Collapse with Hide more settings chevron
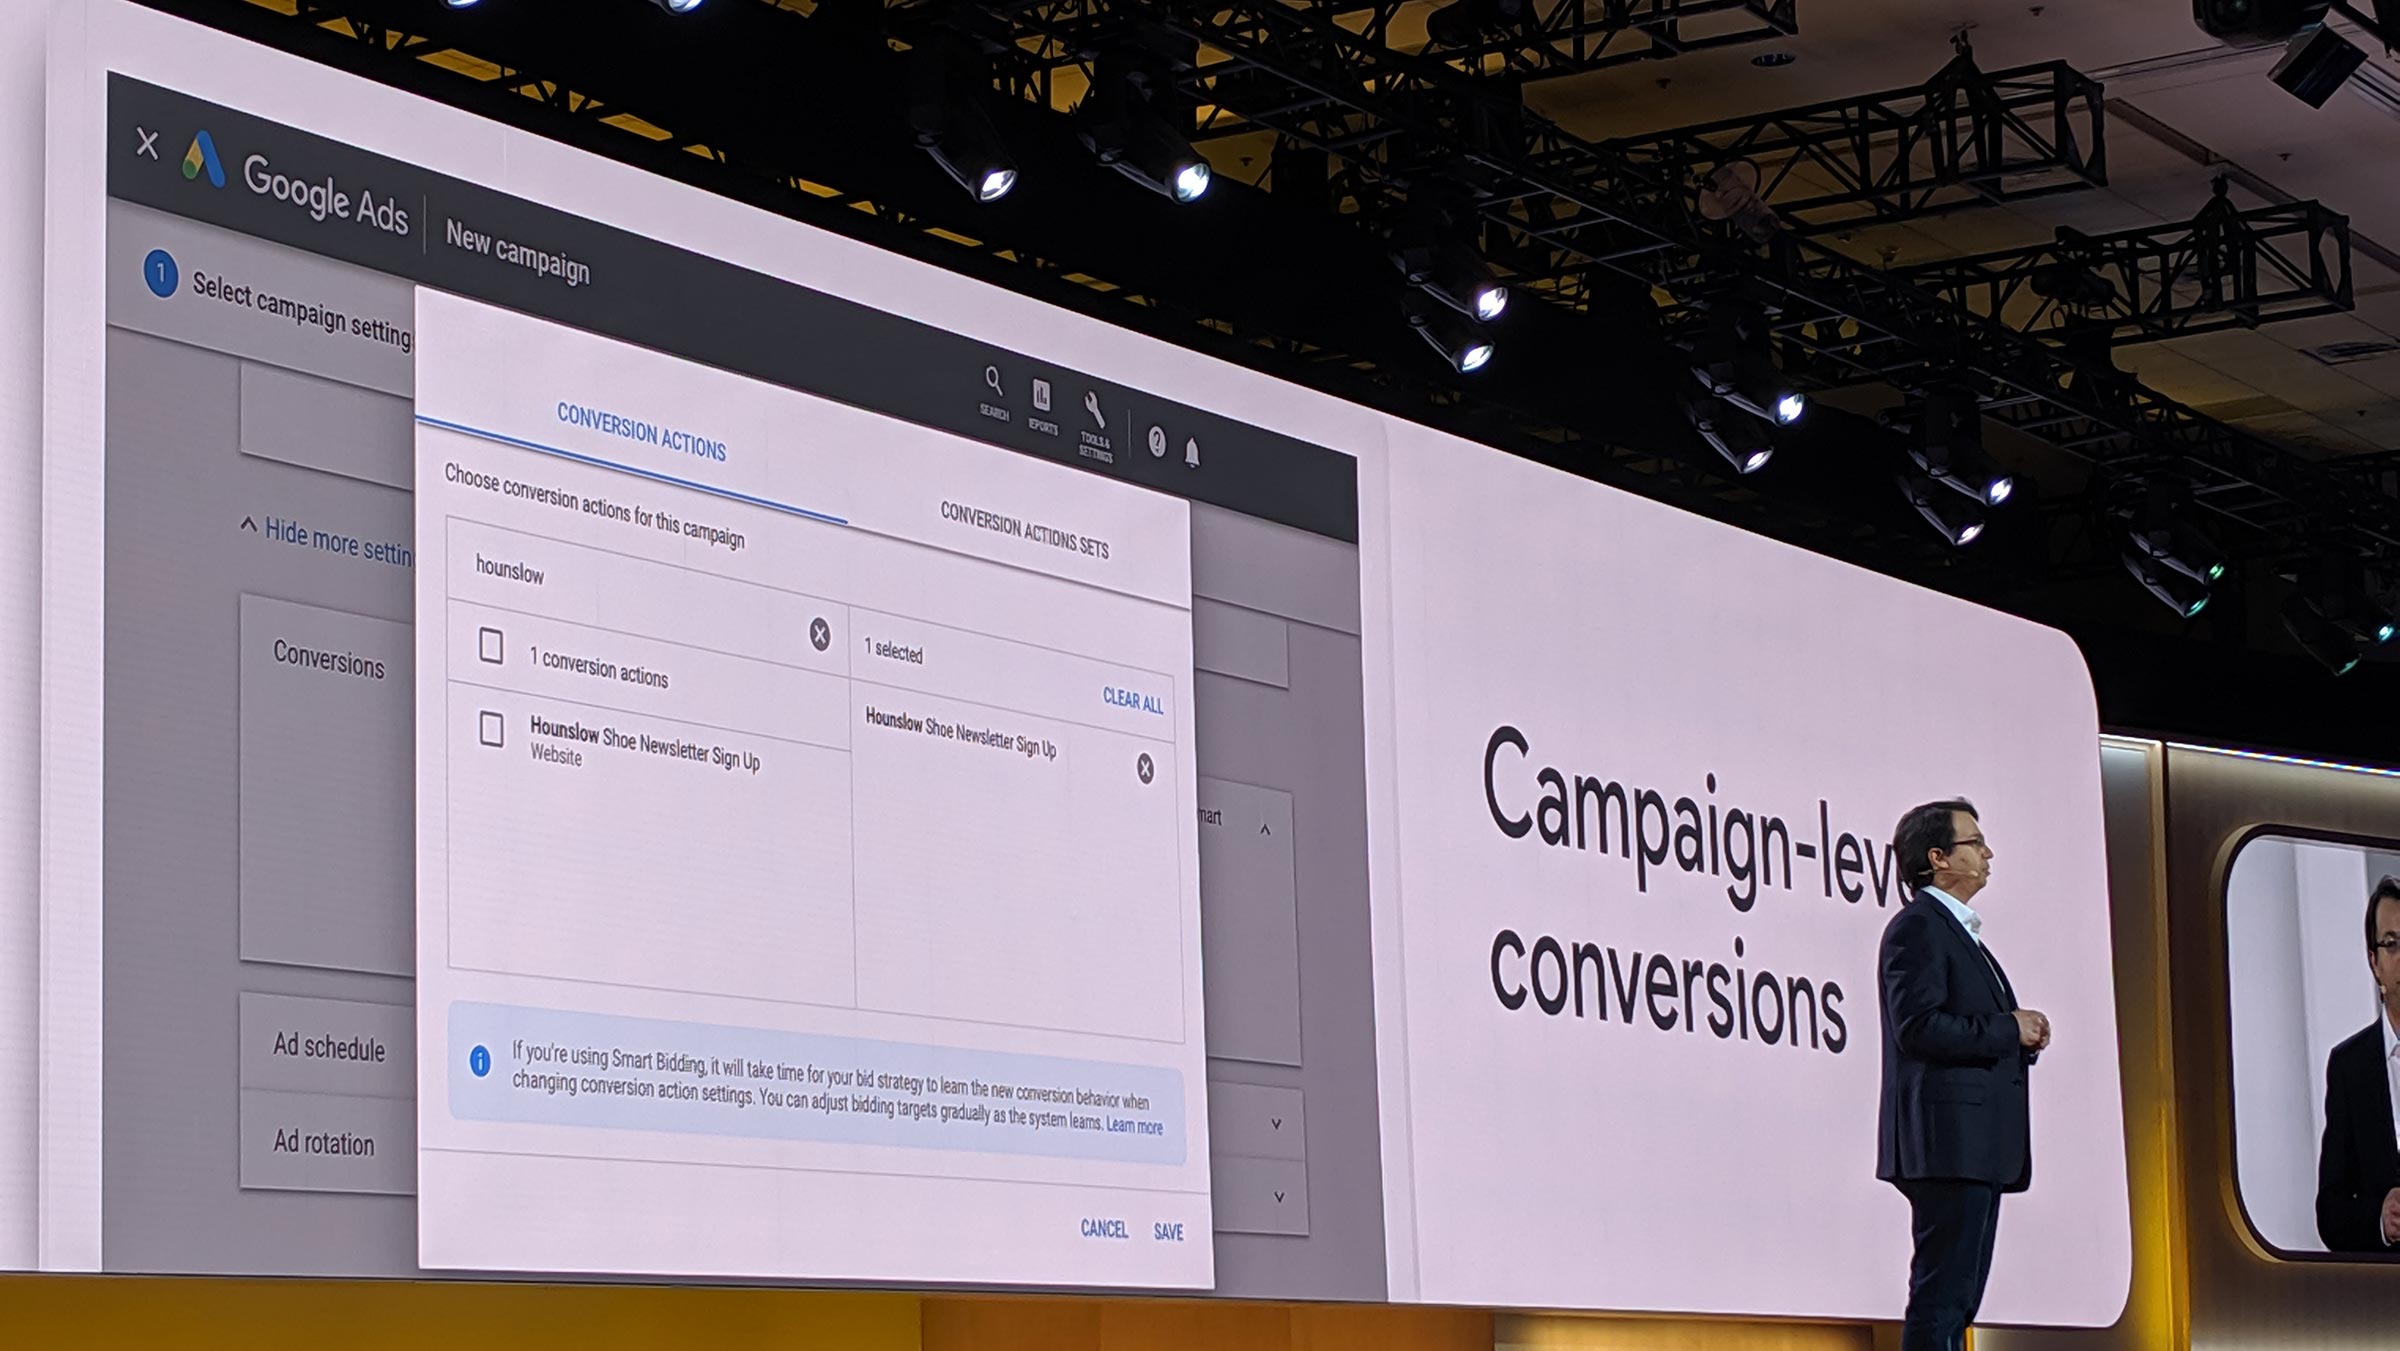This screenshot has width=2400, height=1351. click(248, 524)
